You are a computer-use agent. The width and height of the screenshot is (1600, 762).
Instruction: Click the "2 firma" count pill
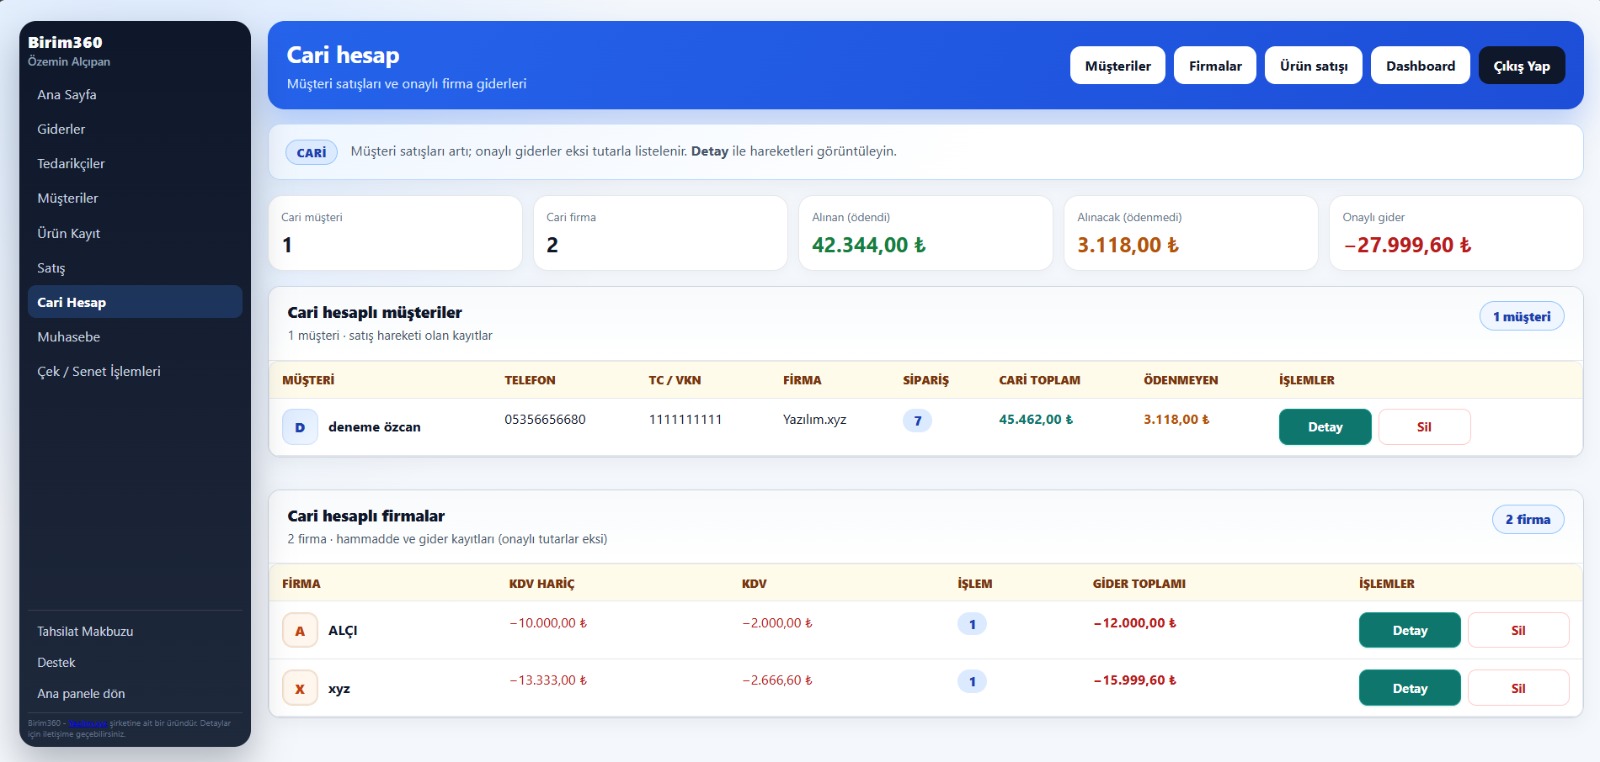click(x=1528, y=519)
